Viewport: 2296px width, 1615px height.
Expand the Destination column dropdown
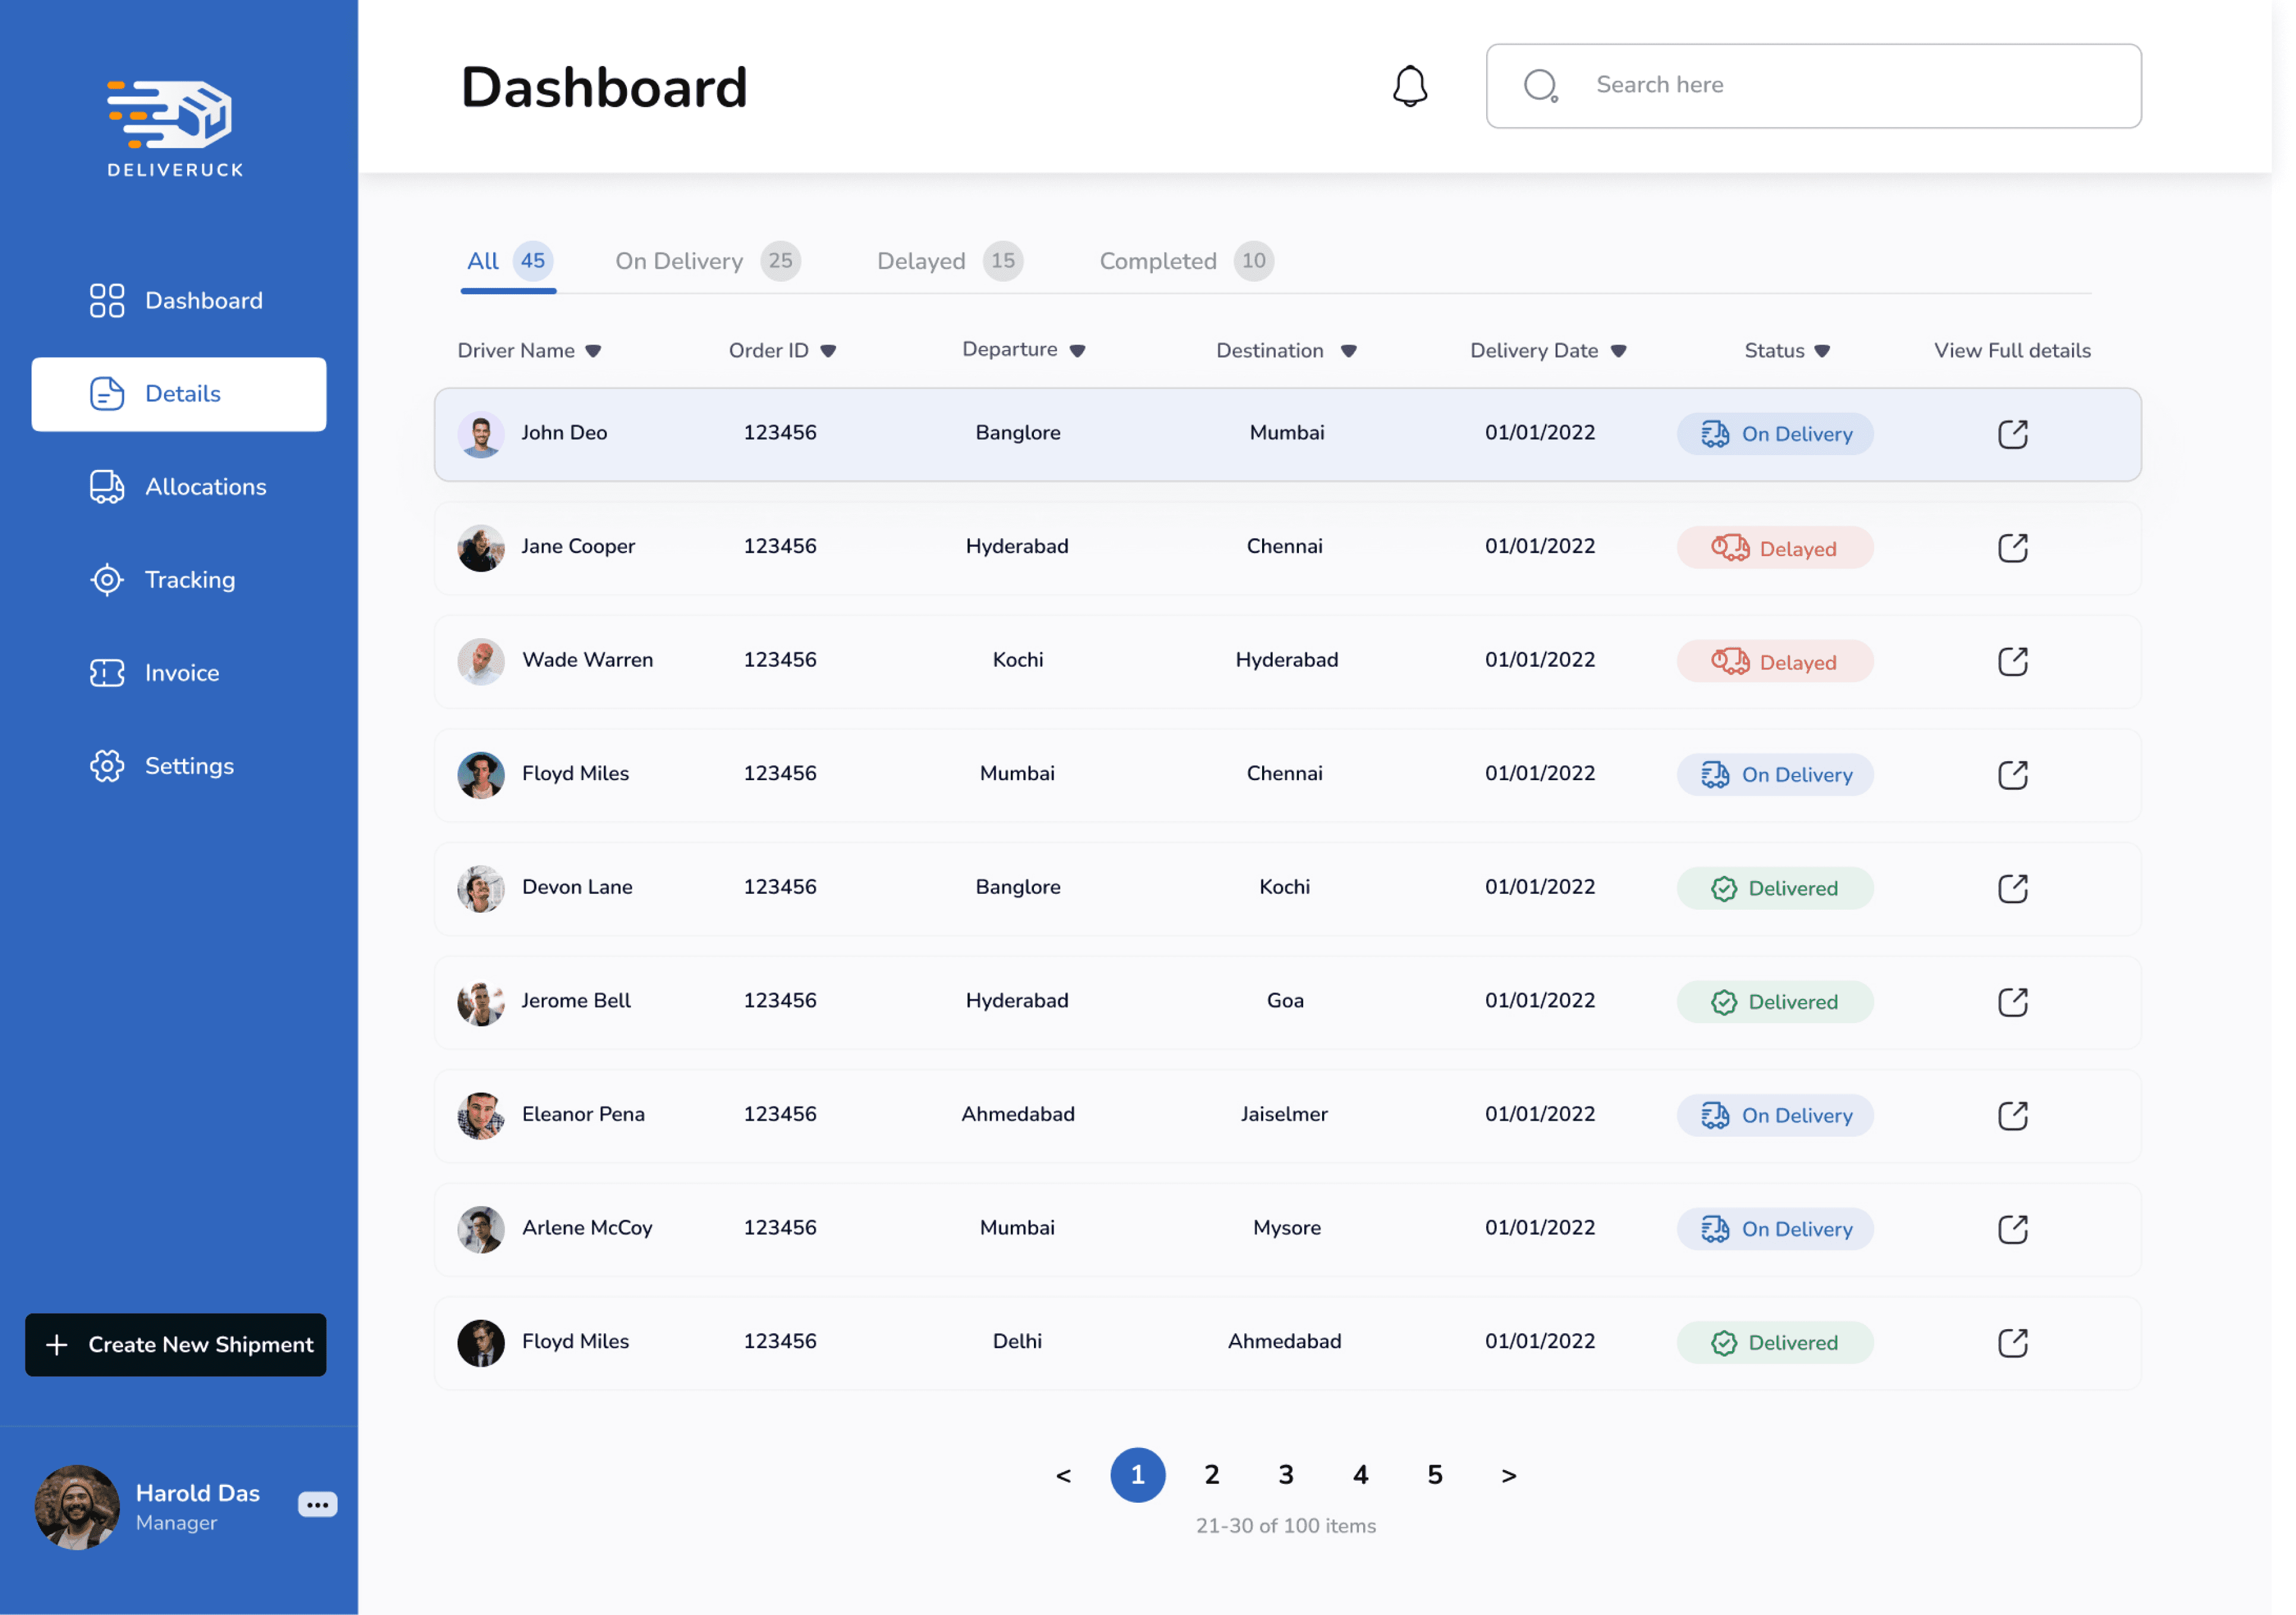1348,351
